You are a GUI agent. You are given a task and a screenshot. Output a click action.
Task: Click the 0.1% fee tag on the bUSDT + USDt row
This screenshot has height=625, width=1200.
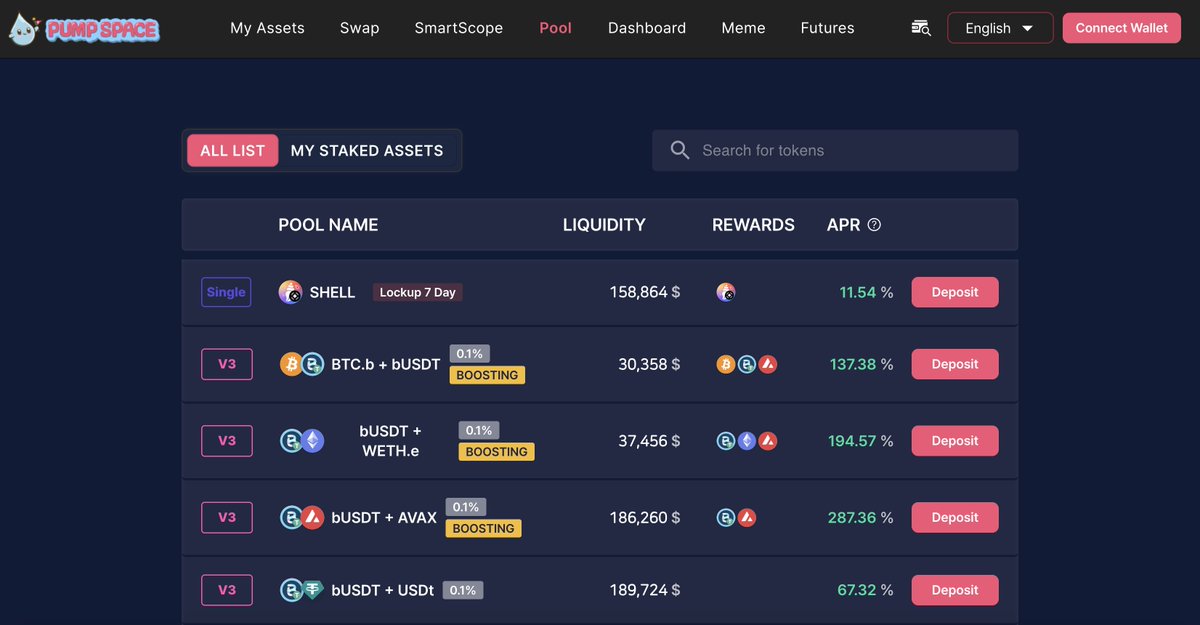tap(463, 590)
